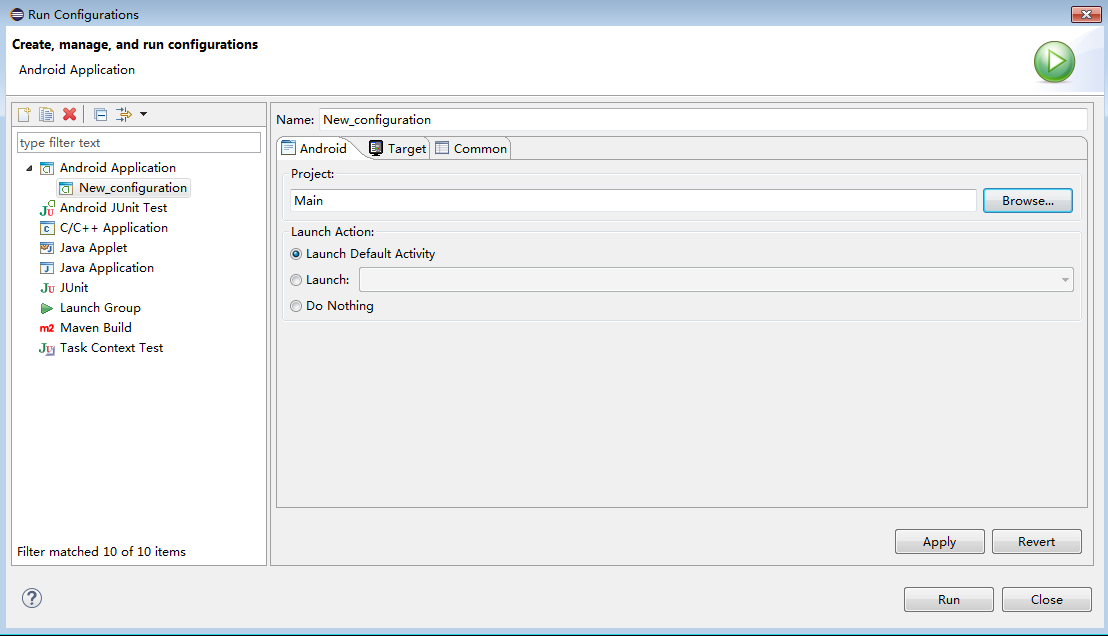Click the New launch configuration icon
Image resolution: width=1108 pixels, height=636 pixels.
(25, 114)
